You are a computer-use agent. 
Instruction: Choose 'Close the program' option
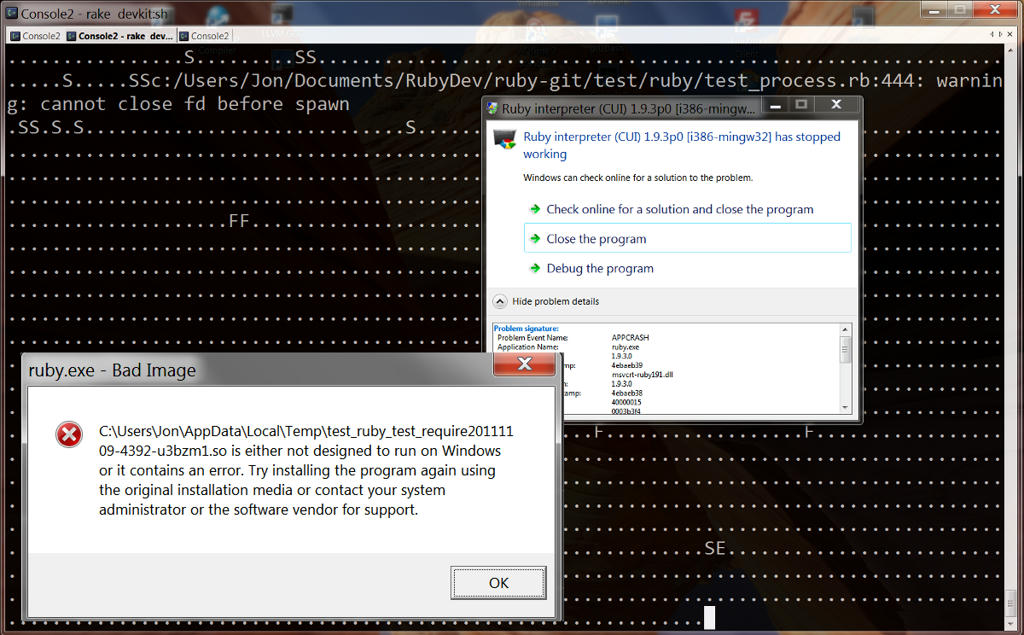tap(596, 239)
